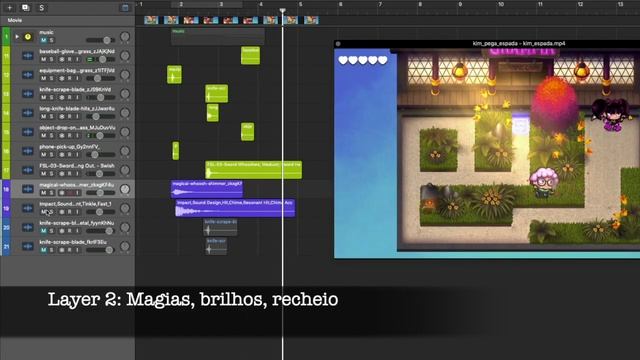Click bar 12 on the timeline ruler
640x360 pixels.
pyautogui.click(x=580, y=4)
